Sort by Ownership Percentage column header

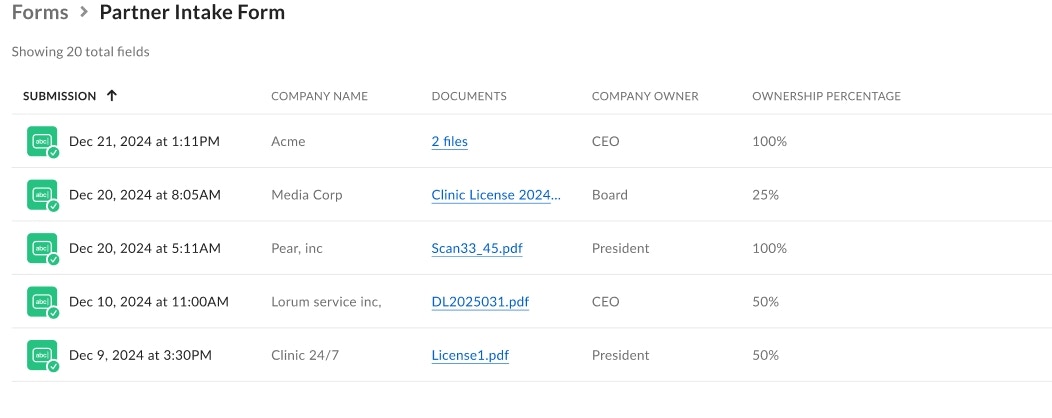827,96
